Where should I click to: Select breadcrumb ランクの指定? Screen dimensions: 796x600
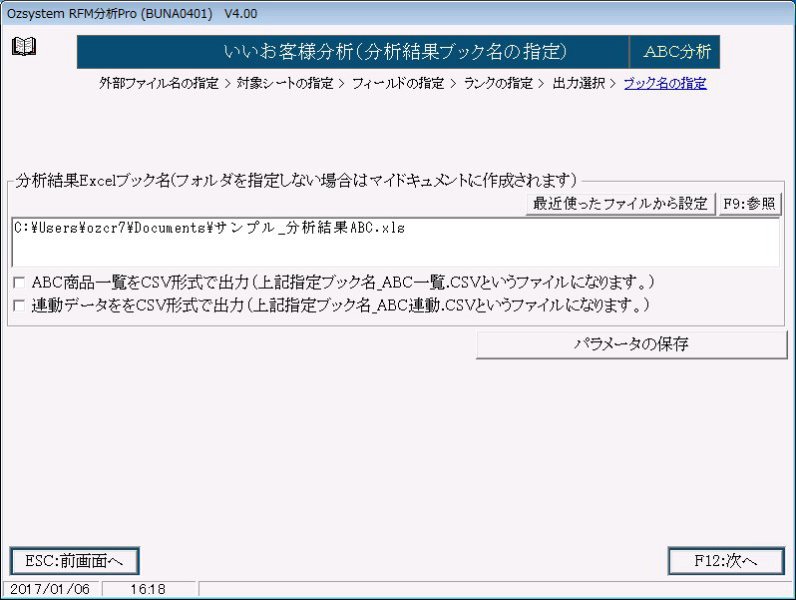coord(498,83)
